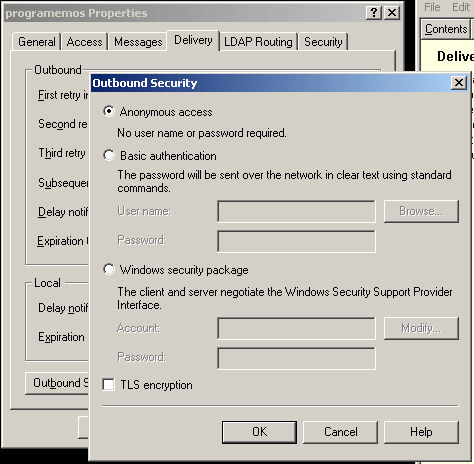Open the Contents tab in help window
The height and width of the screenshot is (464, 474).
pyautogui.click(x=446, y=29)
